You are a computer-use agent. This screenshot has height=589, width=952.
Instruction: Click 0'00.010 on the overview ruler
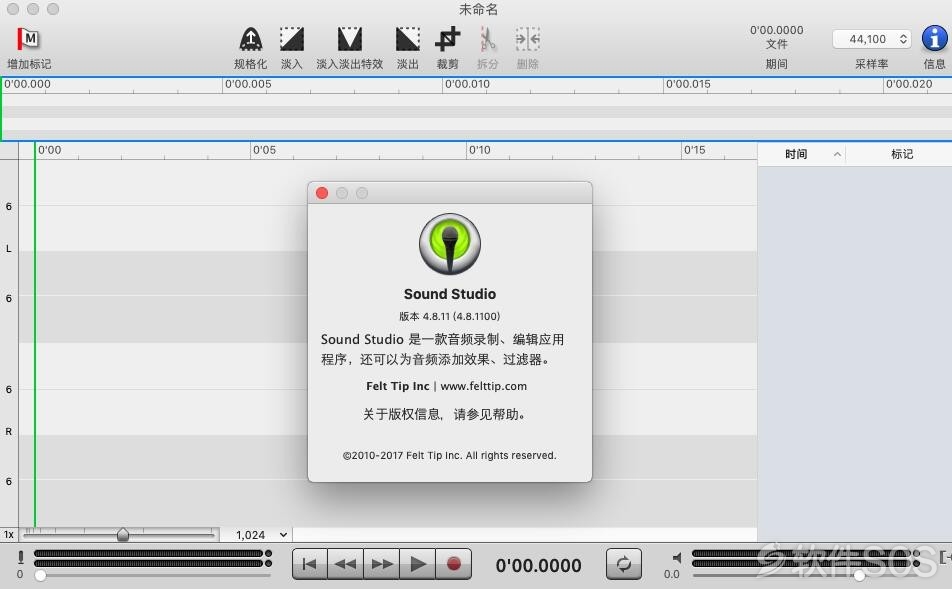click(x=467, y=84)
